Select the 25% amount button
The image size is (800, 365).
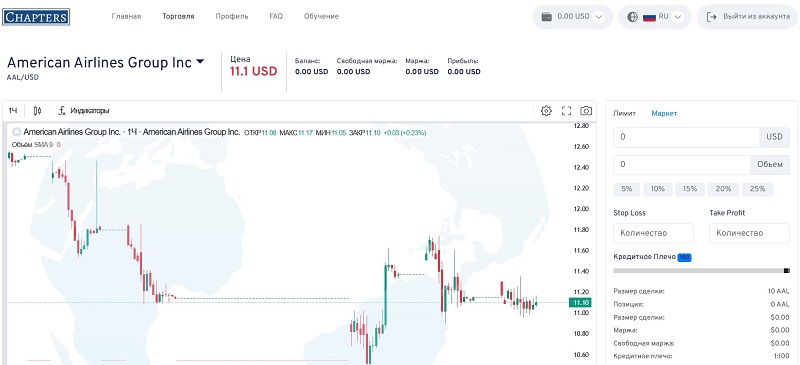click(x=757, y=189)
